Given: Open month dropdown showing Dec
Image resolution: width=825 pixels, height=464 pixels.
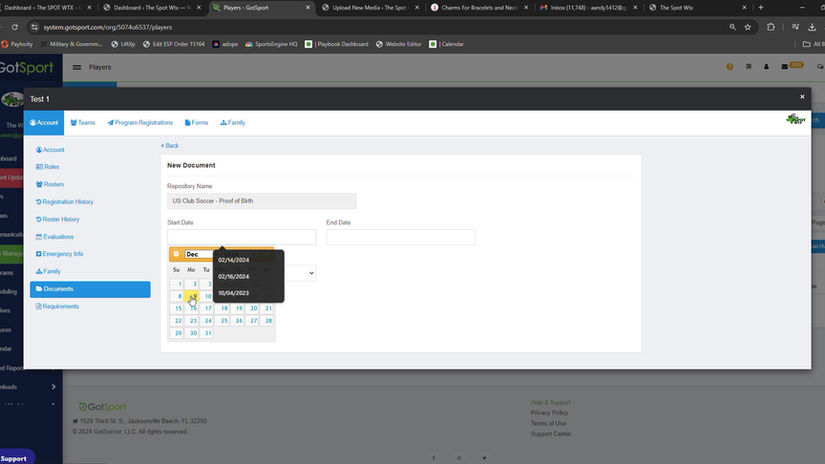Looking at the screenshot, I should (199, 255).
